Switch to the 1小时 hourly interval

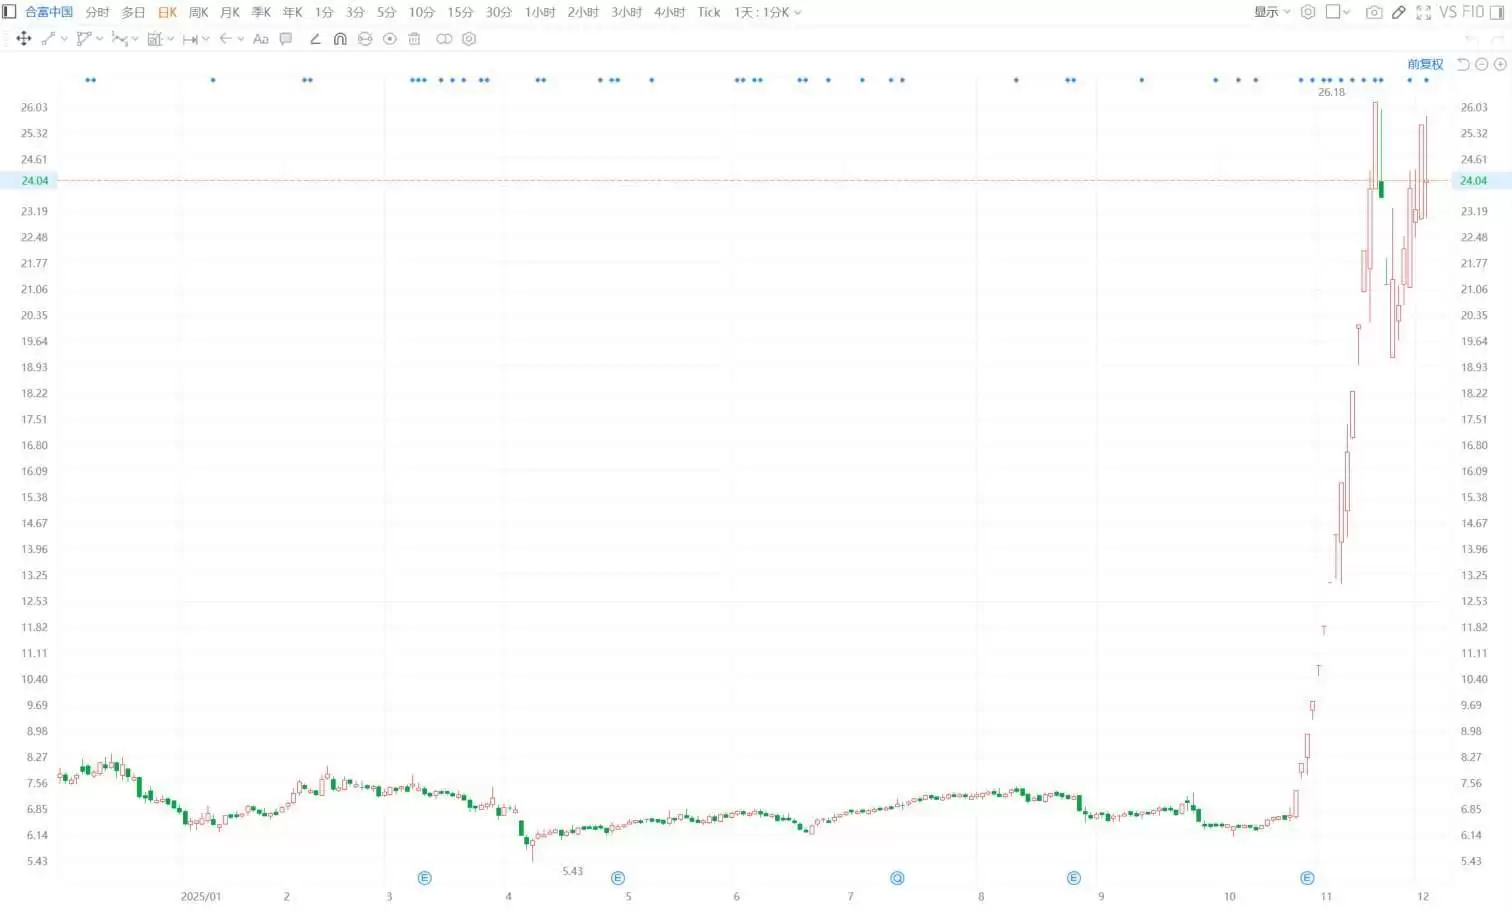click(540, 12)
